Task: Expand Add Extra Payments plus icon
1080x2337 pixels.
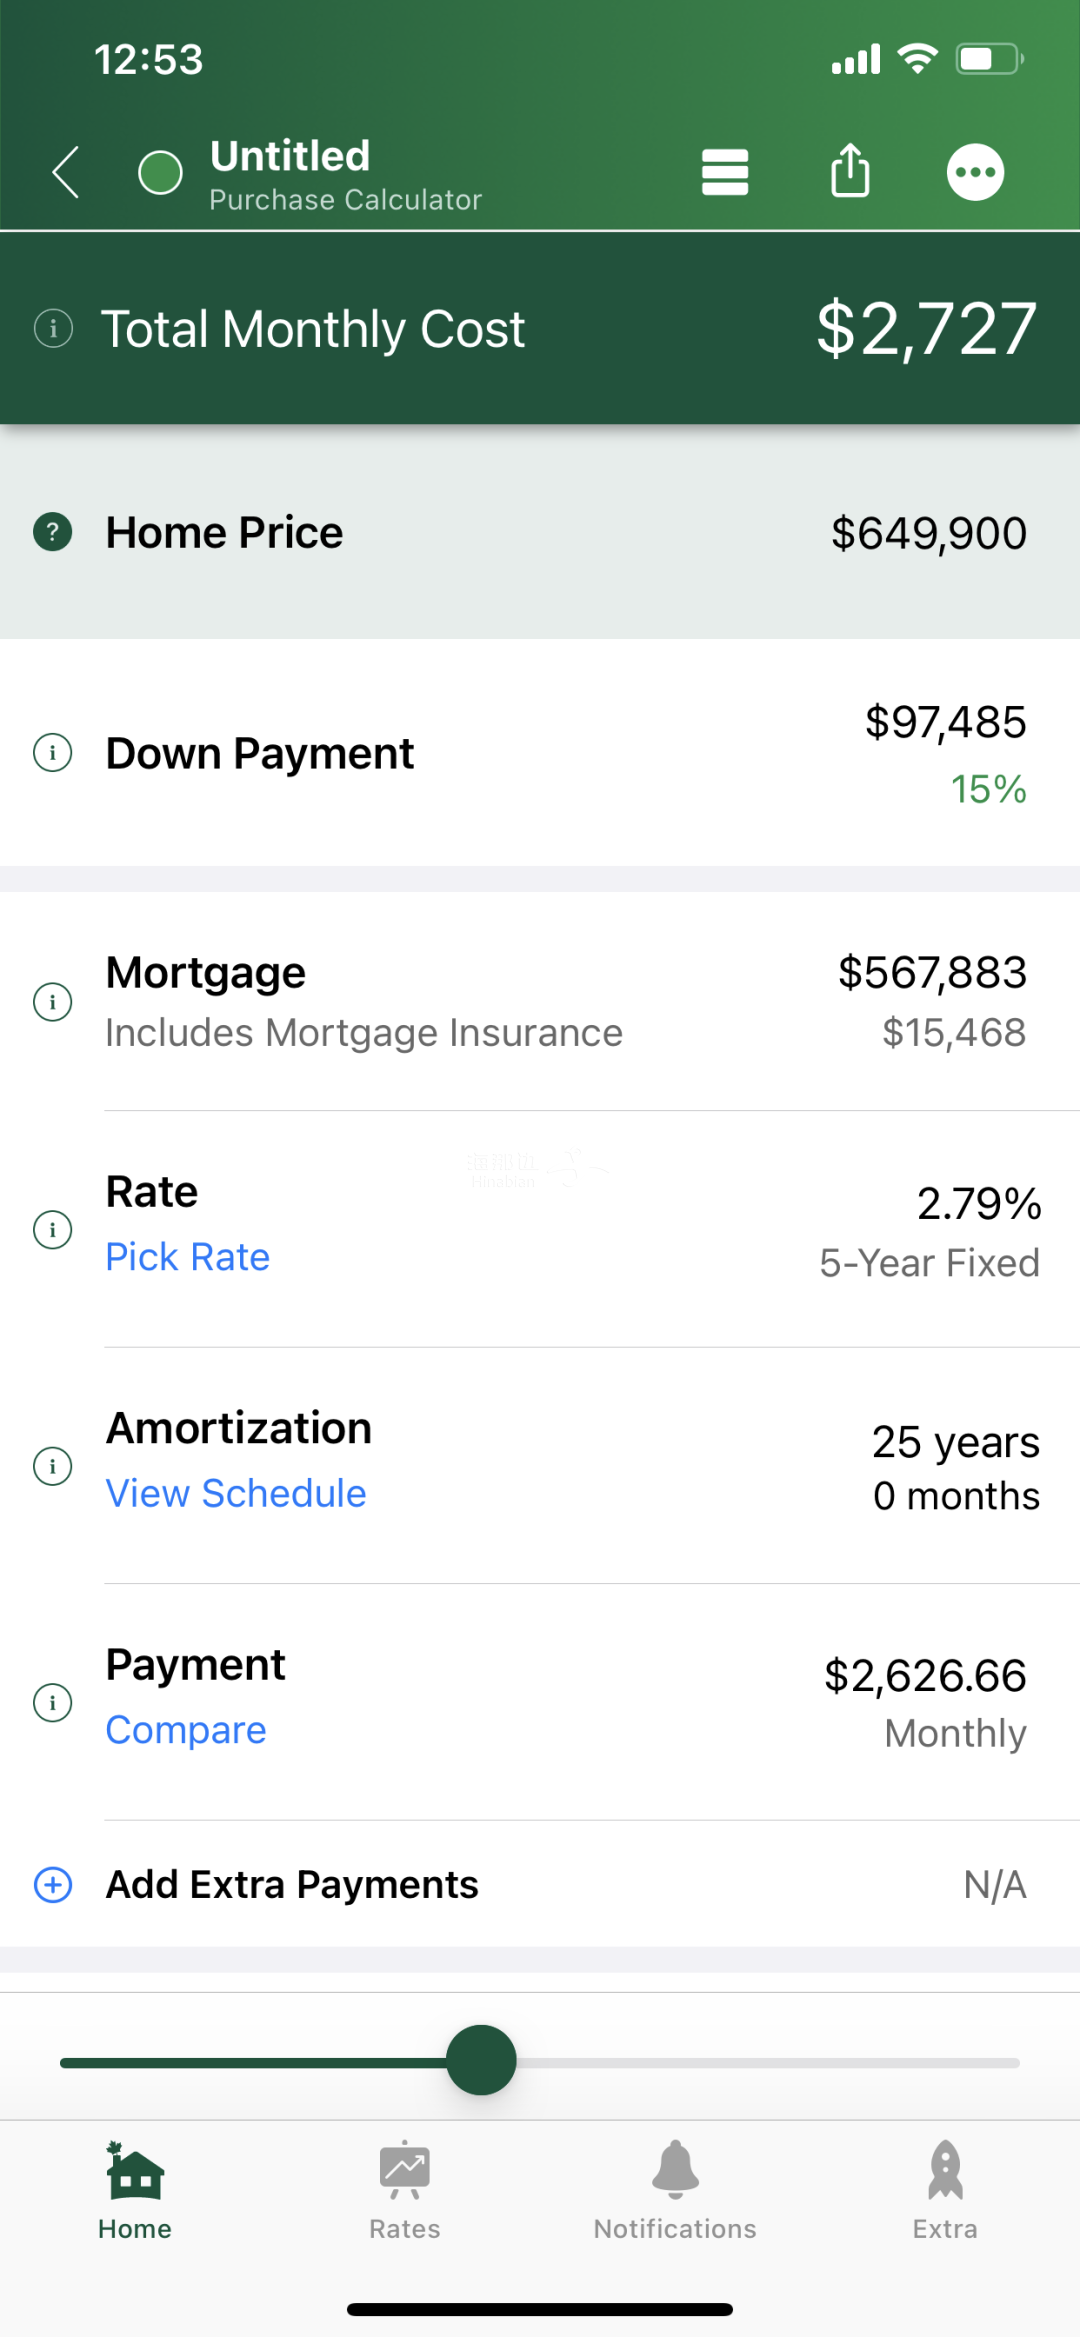Action: coord(53,1884)
